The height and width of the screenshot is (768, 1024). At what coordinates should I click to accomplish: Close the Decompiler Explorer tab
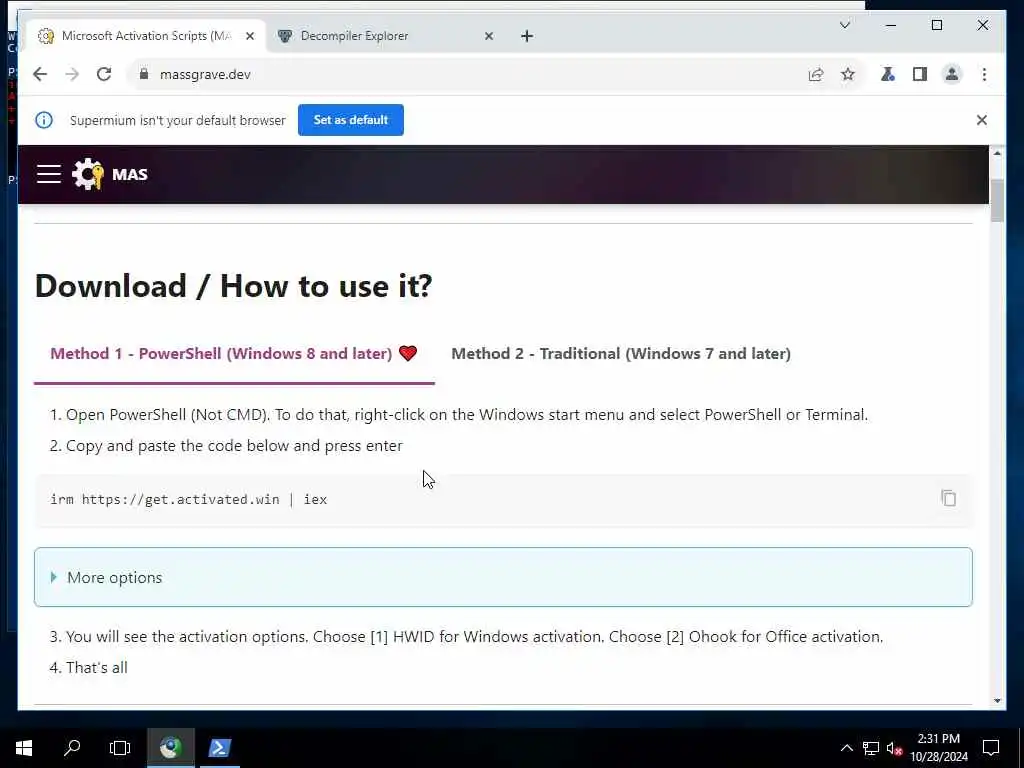(x=488, y=36)
